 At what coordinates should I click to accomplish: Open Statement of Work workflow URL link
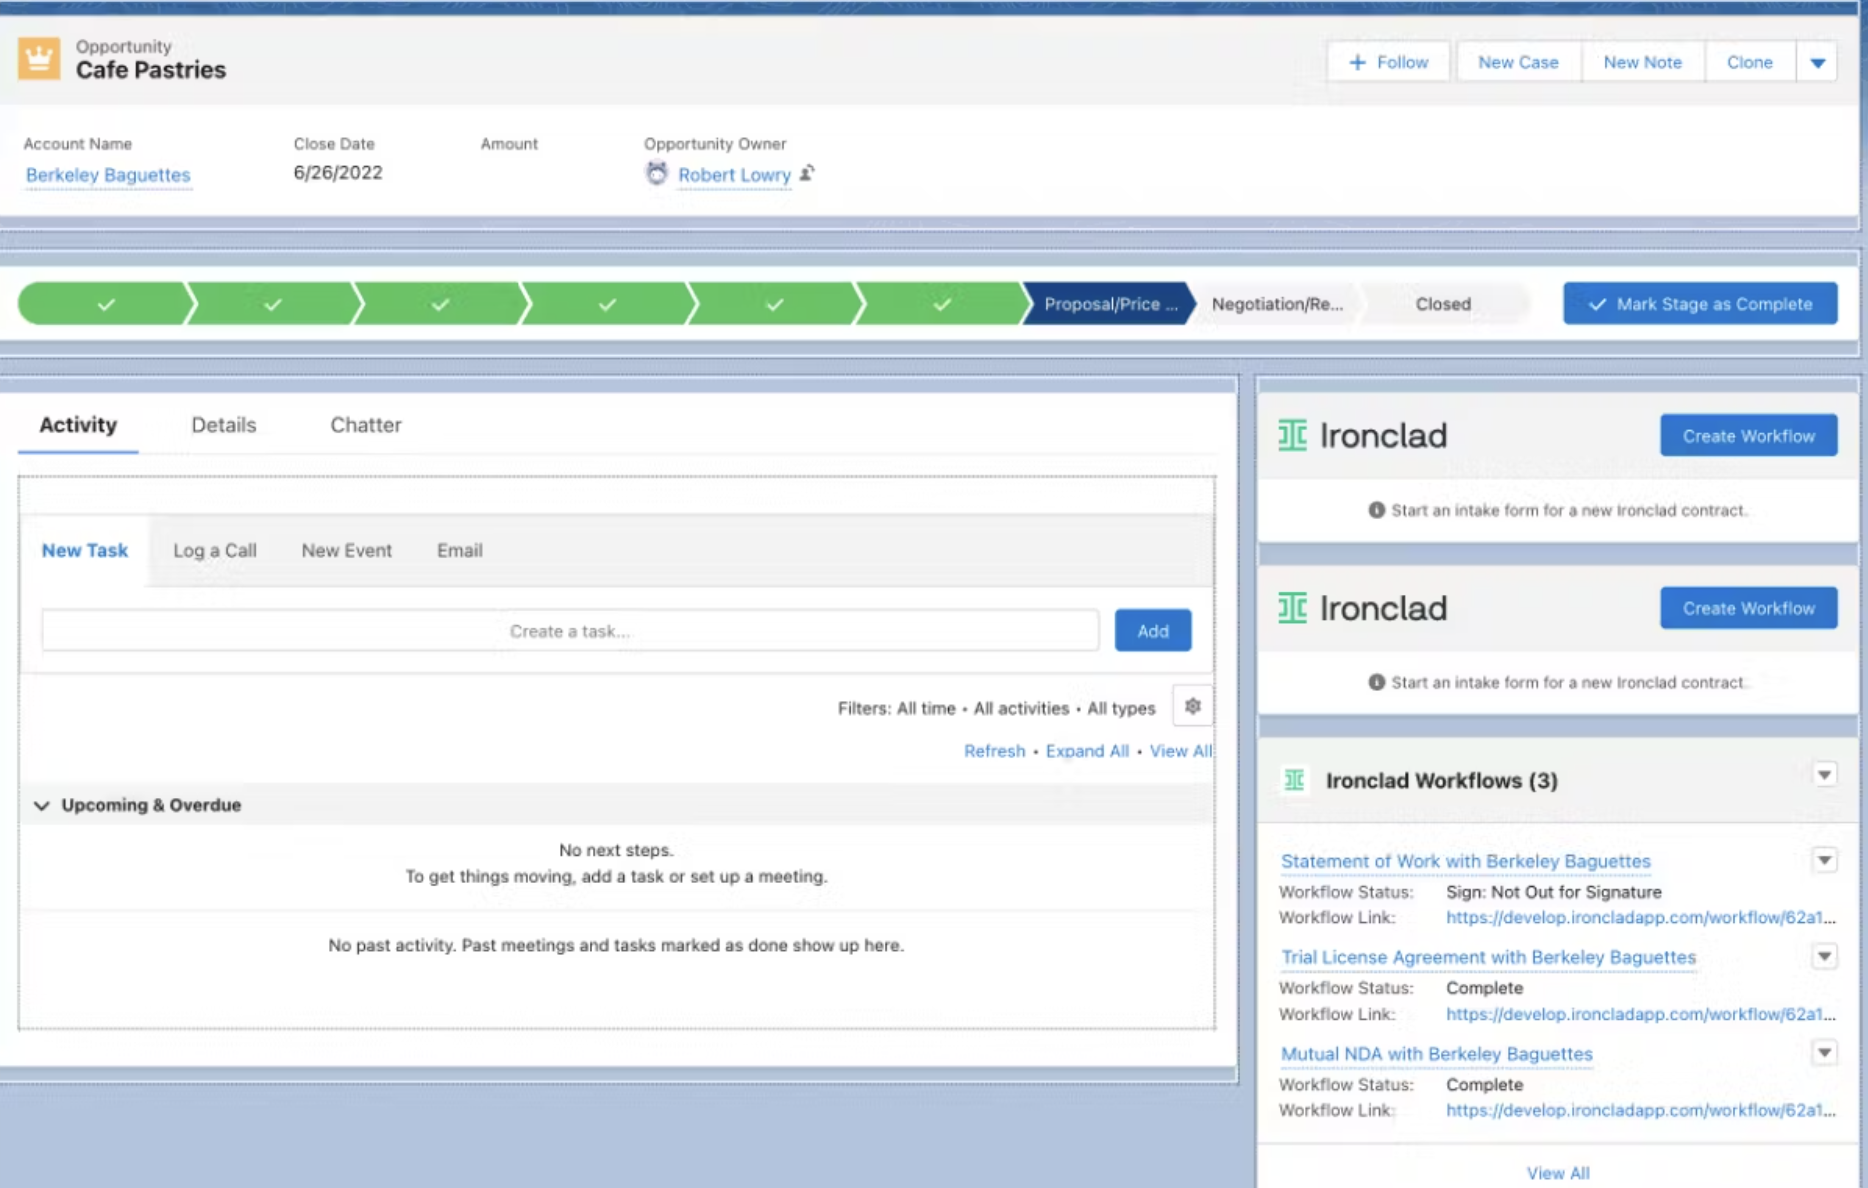point(1640,917)
